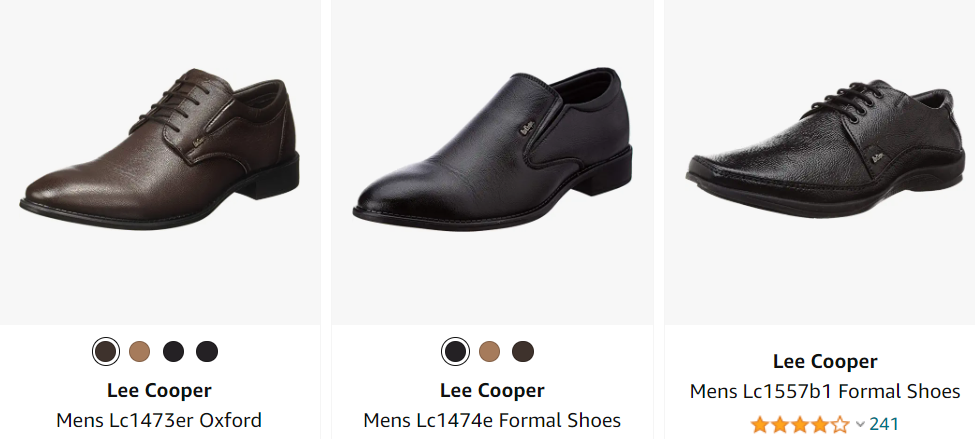Click Lee Cooper brand above Lc1474e title
Viewport: 975px width, 439px height.
(492, 390)
